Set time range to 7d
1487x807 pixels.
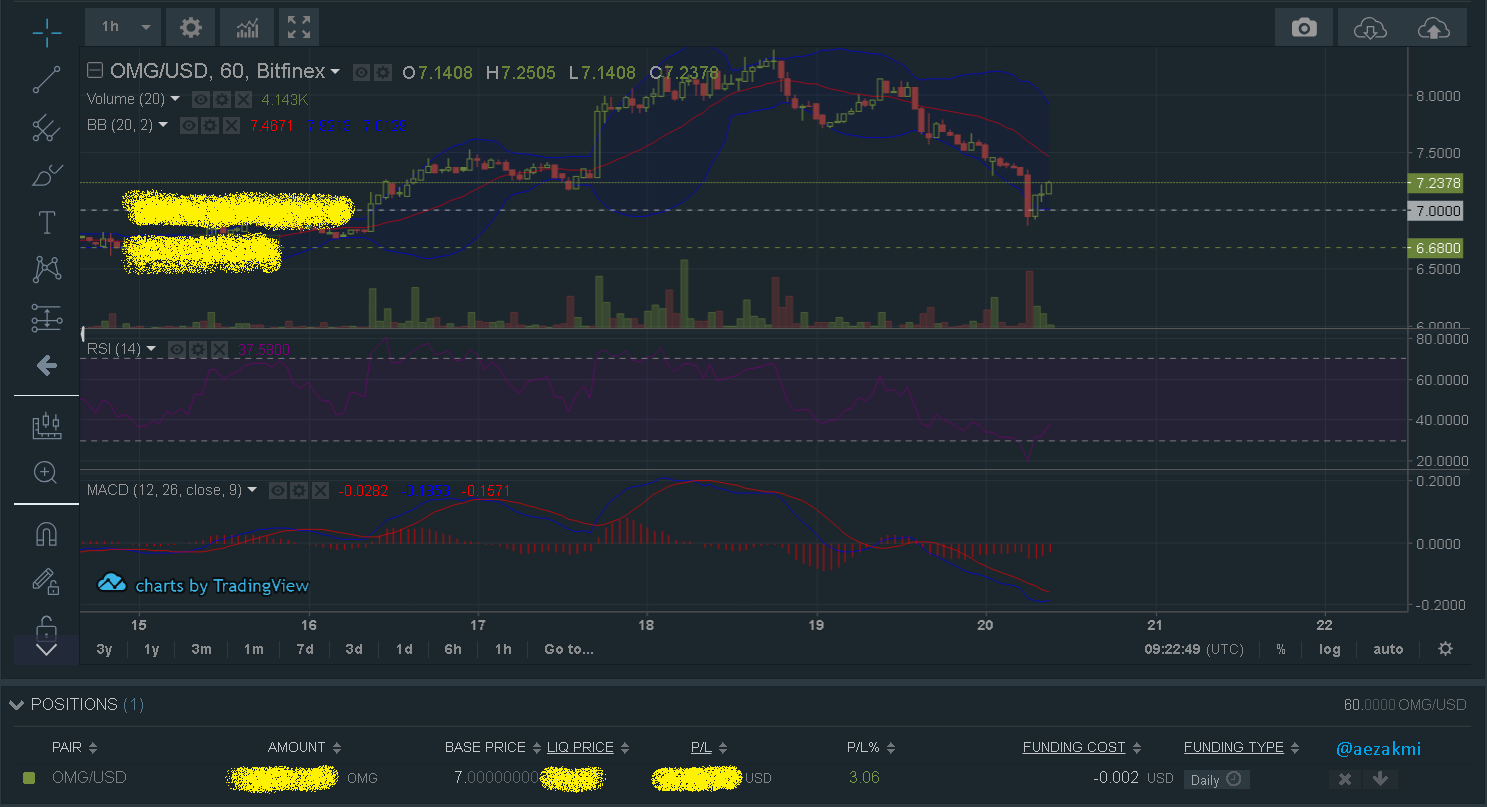304,649
